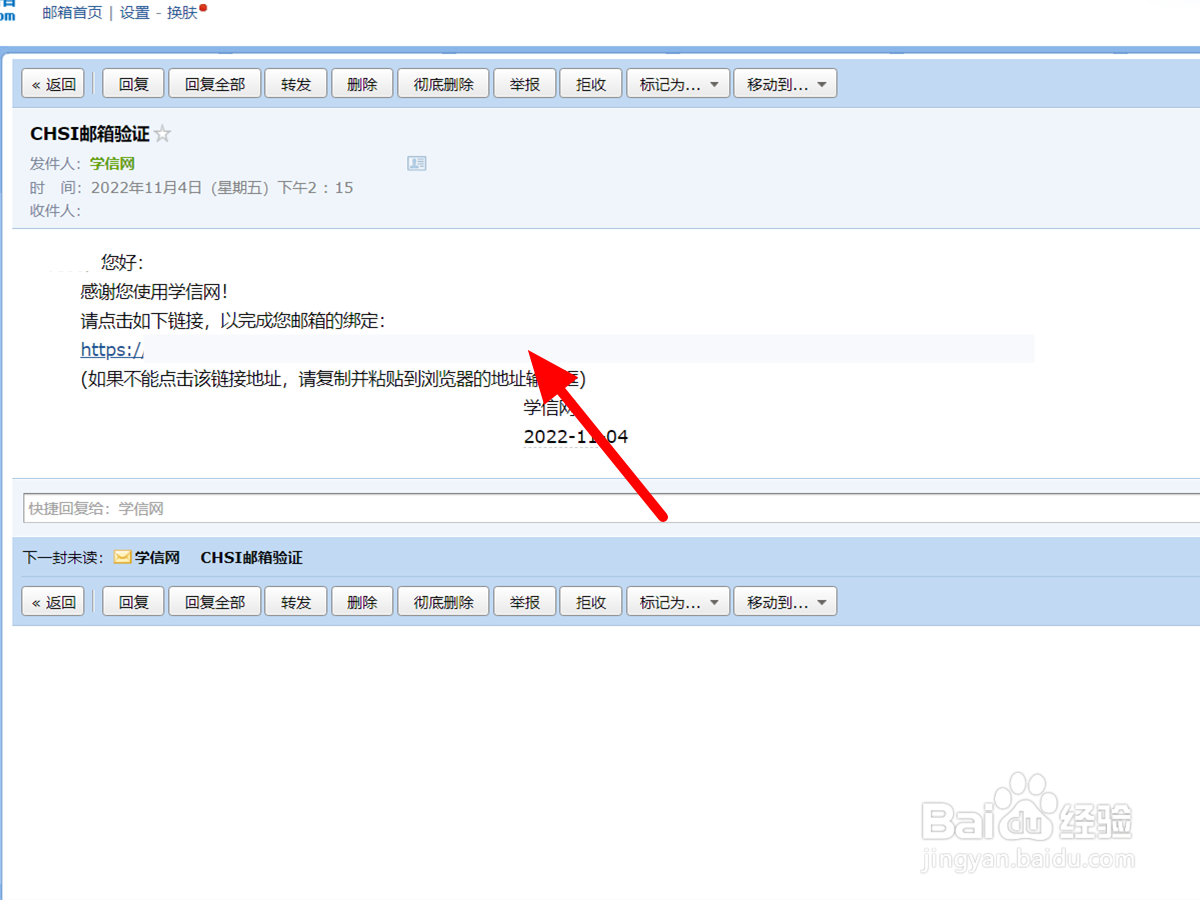This screenshot has height=900, width=1200.
Task: Click next unread sender 学信网
Action: point(157,558)
